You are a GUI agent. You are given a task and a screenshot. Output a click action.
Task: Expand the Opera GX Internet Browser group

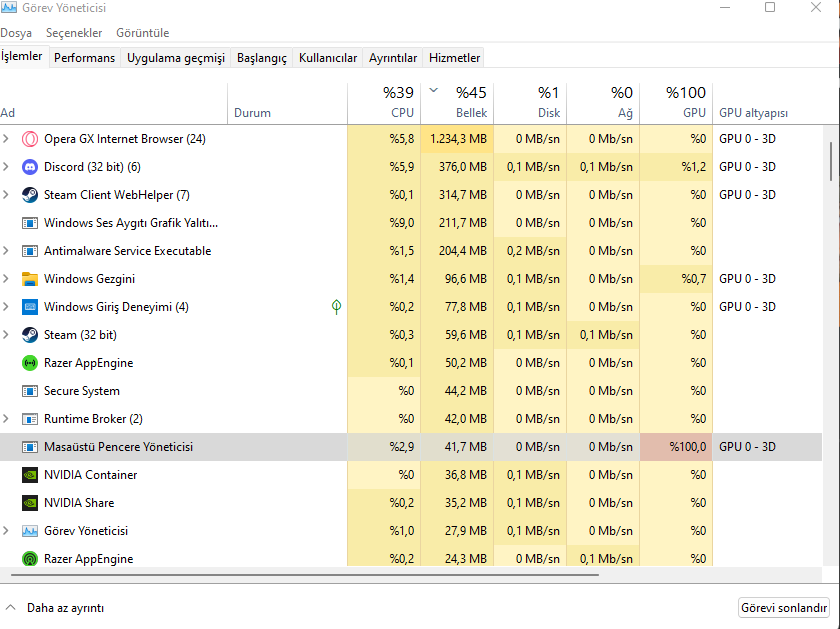pyautogui.click(x=7, y=139)
